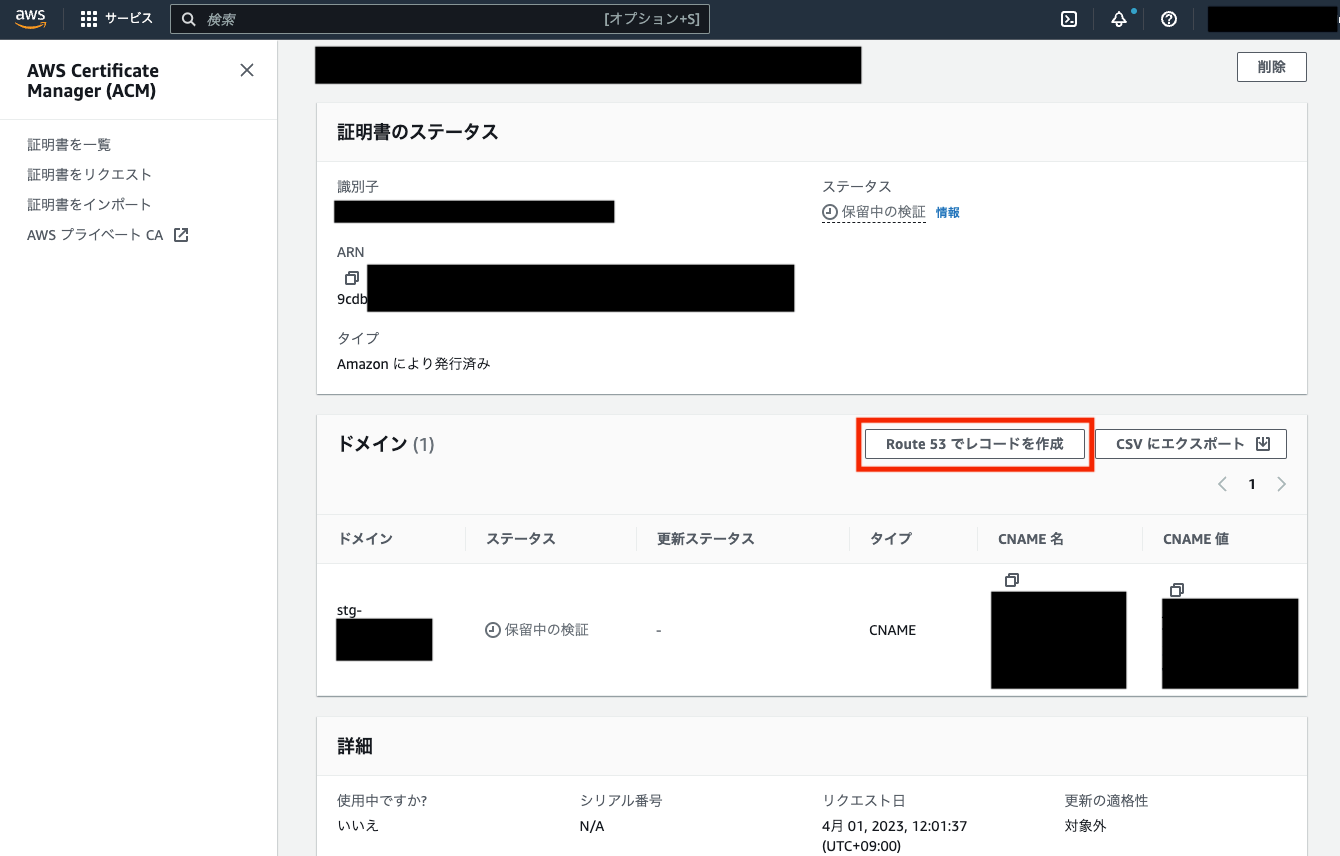Click the stg- domain name cell
This screenshot has height=856, width=1340.
click(x=349, y=610)
